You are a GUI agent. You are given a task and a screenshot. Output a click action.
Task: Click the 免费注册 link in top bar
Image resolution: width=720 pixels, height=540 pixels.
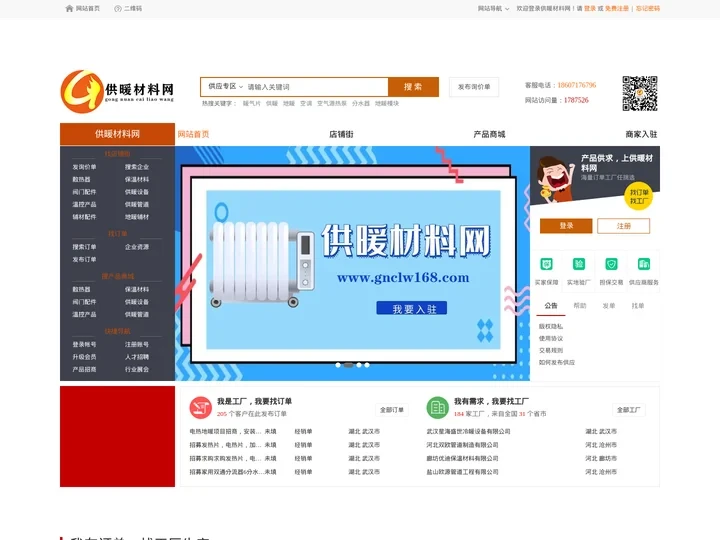(x=616, y=8)
